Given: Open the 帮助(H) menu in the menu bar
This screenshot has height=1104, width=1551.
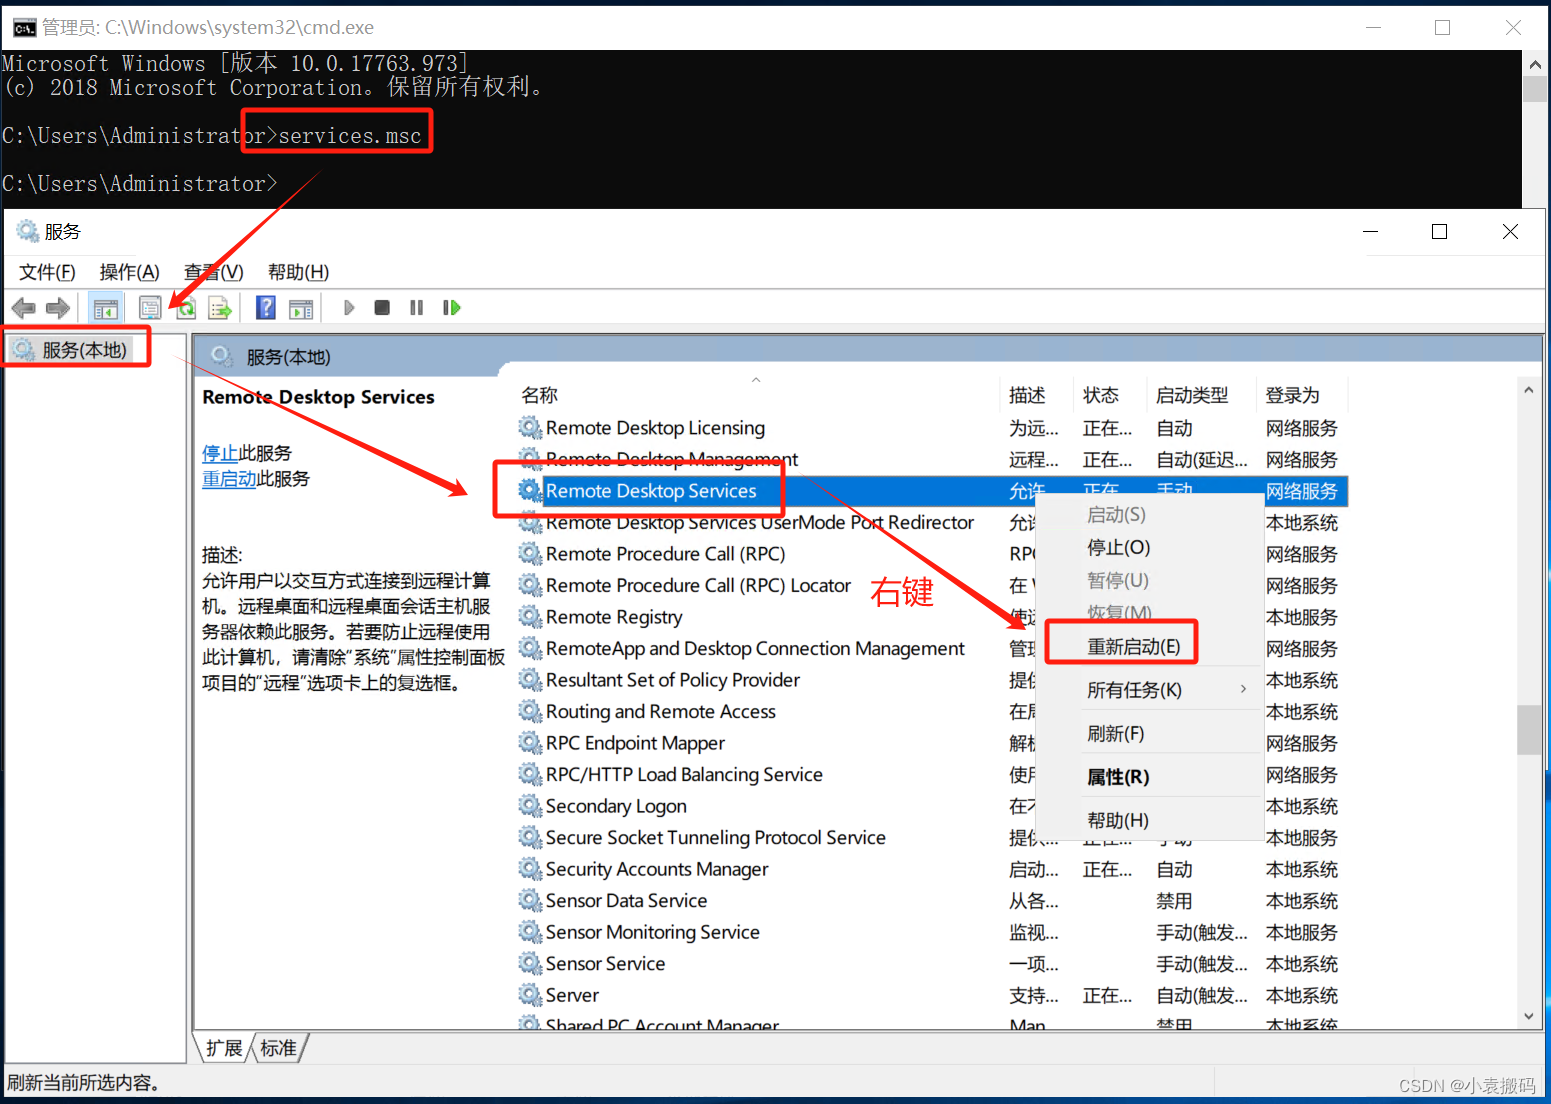Looking at the screenshot, I should 298,272.
